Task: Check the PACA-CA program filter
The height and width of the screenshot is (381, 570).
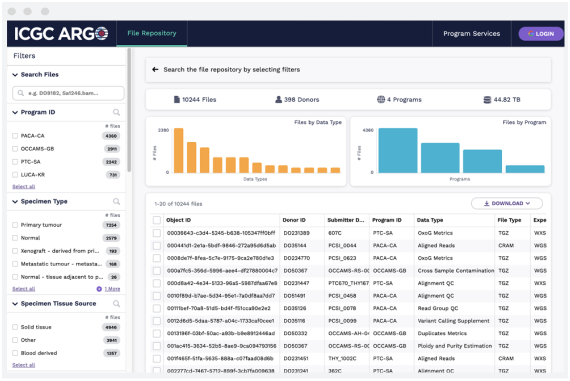Action: point(15,136)
